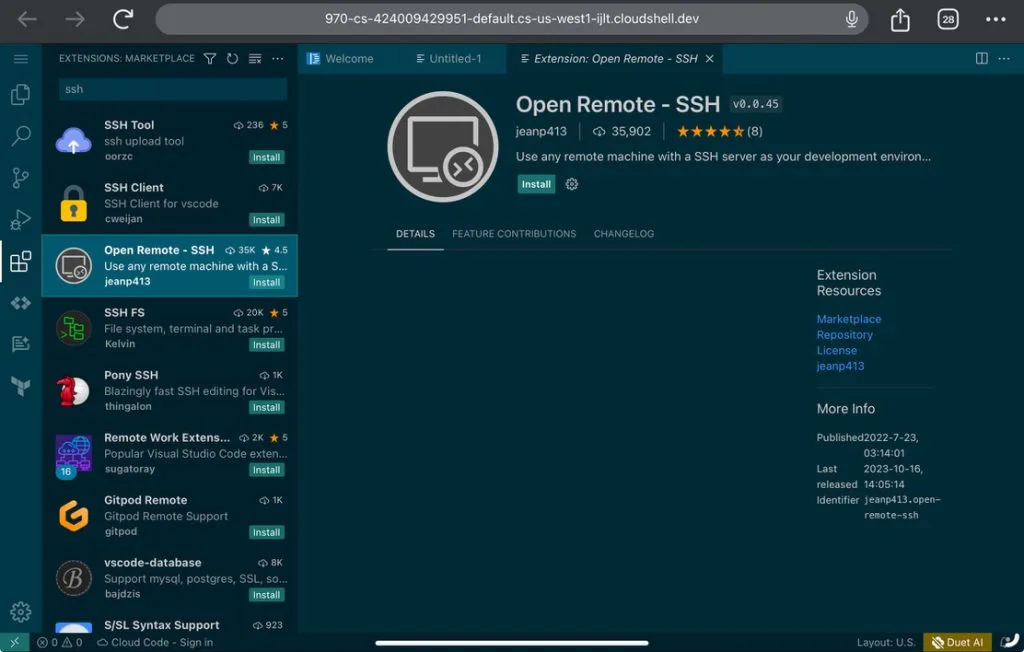1024x652 pixels.
Task: Open the hamburger application menu
Action: click(x=20, y=59)
